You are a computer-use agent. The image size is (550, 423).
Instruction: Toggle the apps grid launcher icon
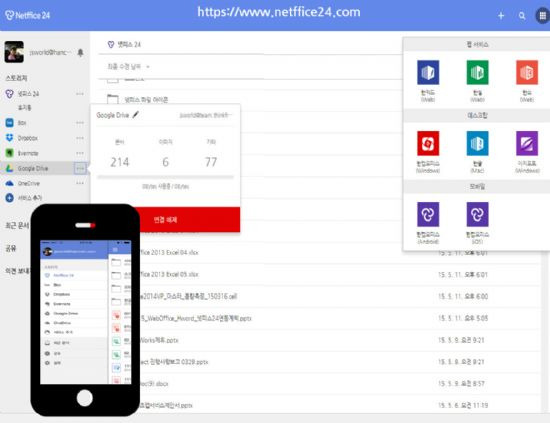tap(542, 16)
